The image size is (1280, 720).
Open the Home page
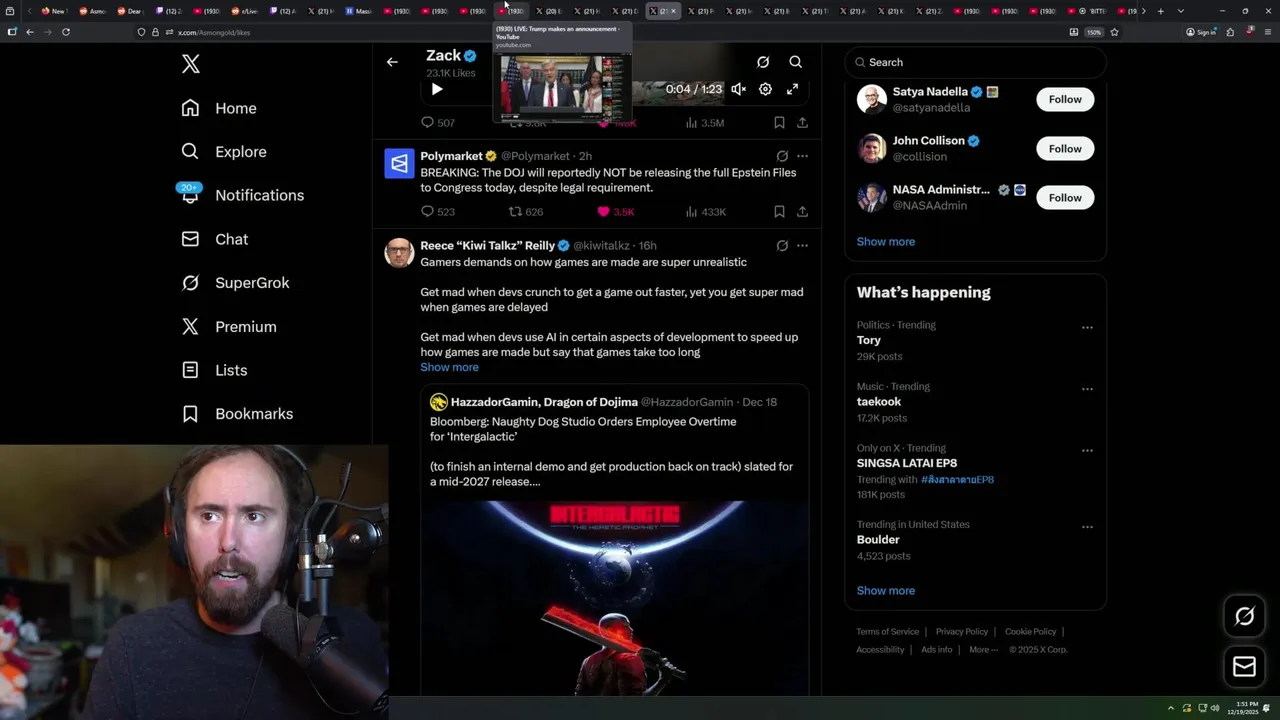tap(219, 108)
